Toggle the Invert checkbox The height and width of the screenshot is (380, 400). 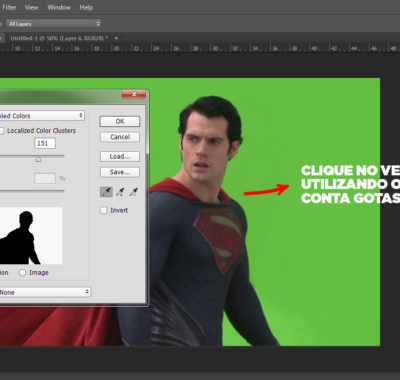(104, 210)
